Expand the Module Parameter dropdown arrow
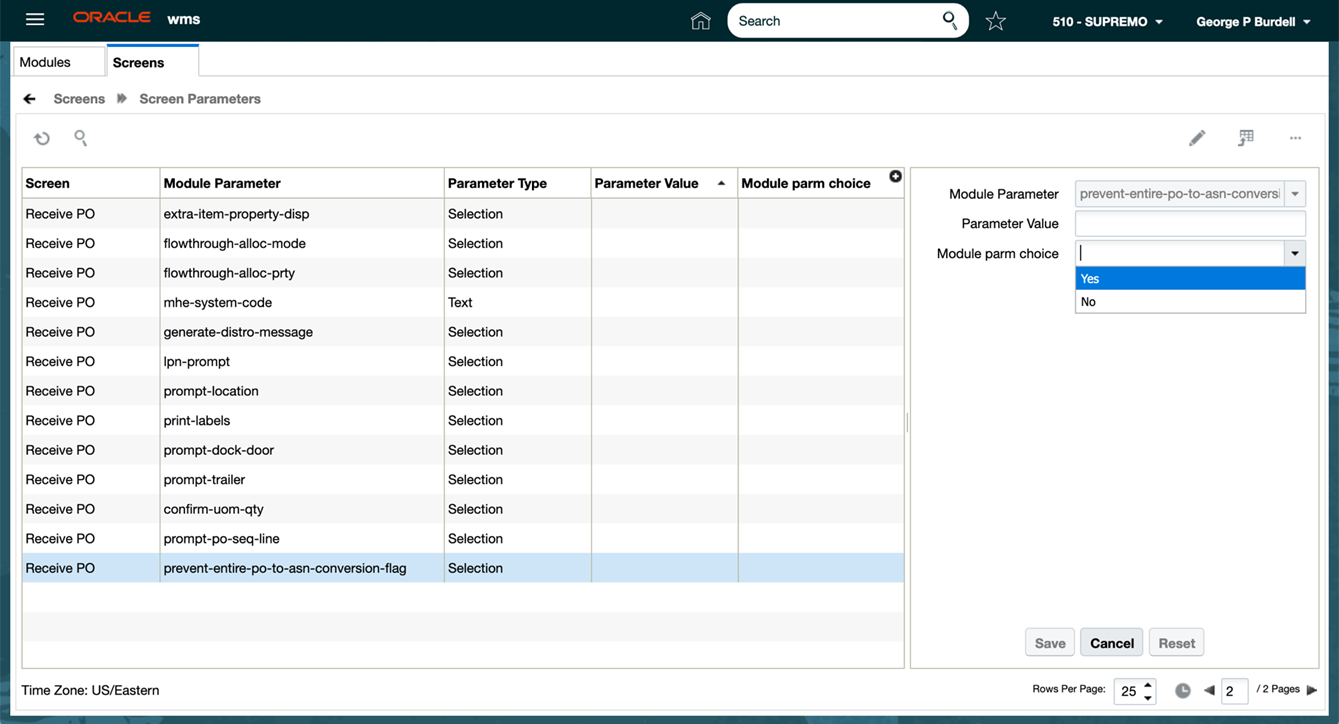The width and height of the screenshot is (1339, 724). (1295, 194)
